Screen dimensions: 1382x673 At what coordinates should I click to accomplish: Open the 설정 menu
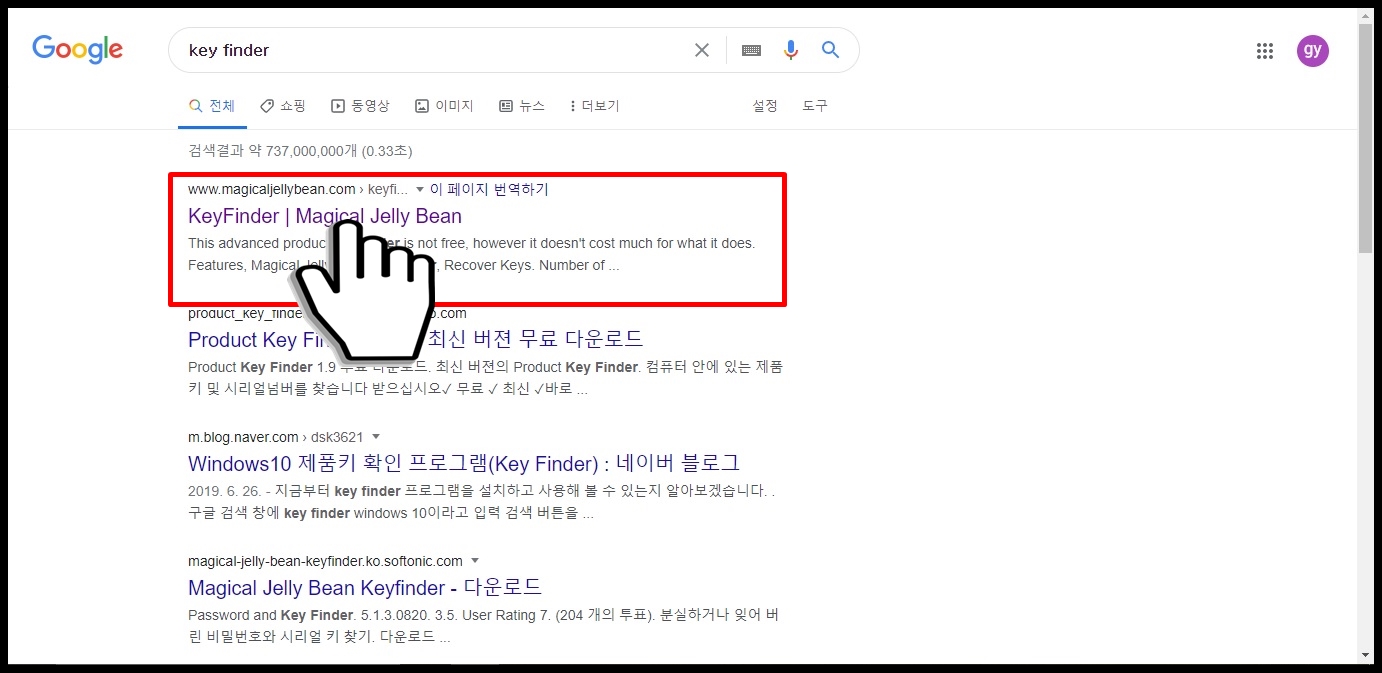(x=765, y=106)
